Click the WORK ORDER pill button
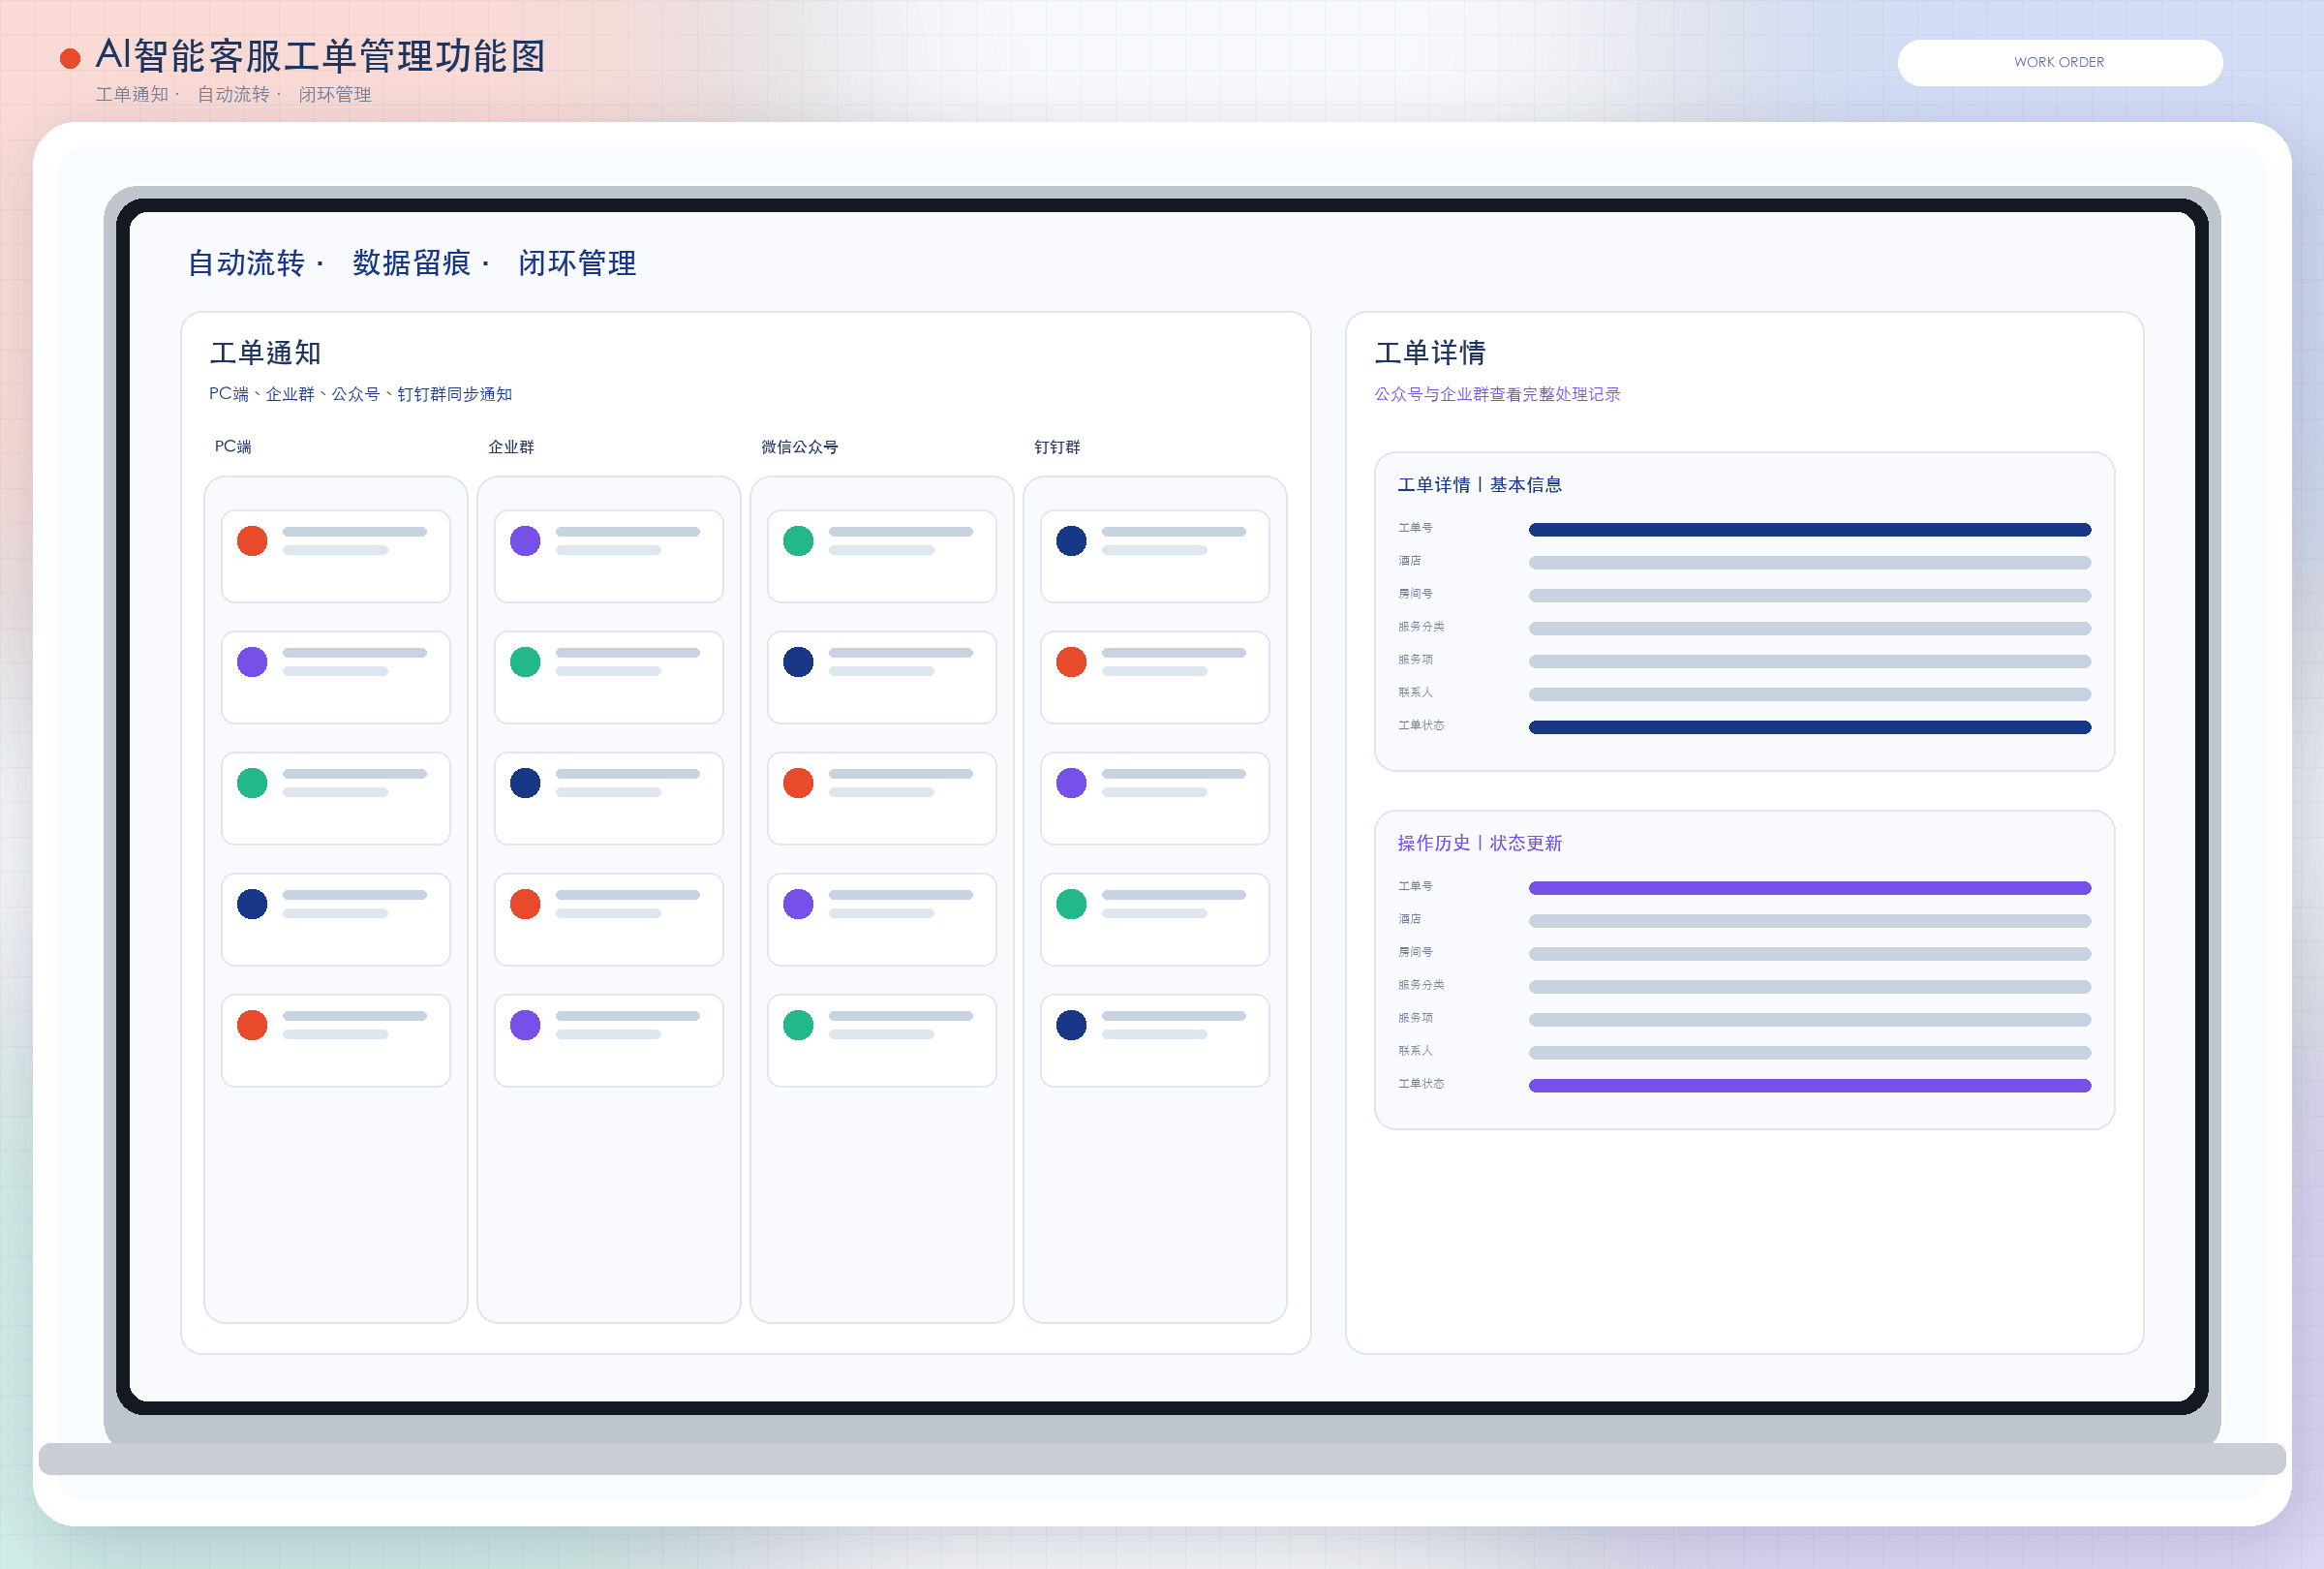 point(2059,62)
